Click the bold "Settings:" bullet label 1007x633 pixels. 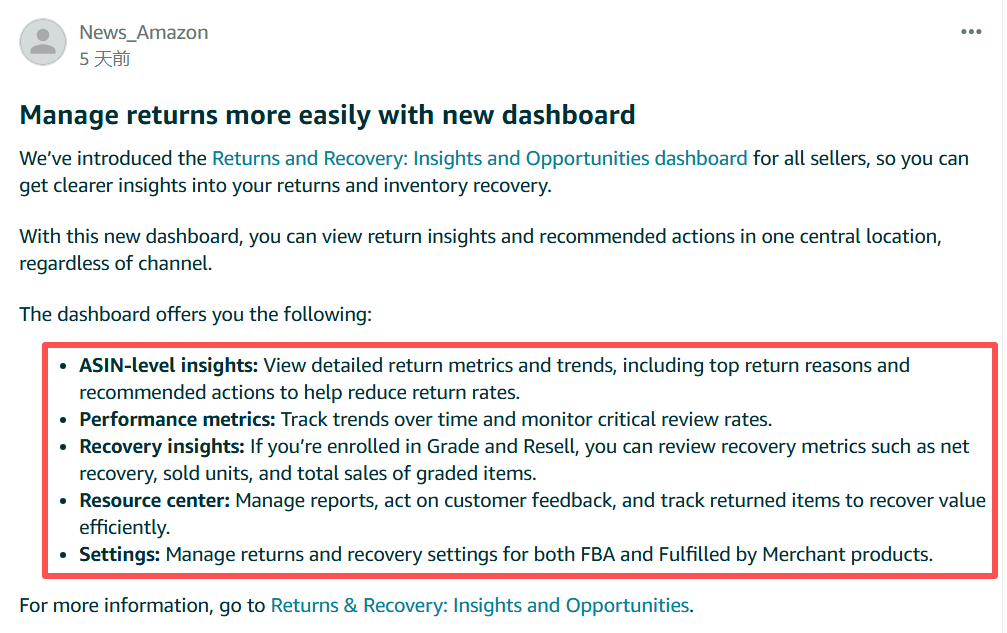[x=119, y=554]
